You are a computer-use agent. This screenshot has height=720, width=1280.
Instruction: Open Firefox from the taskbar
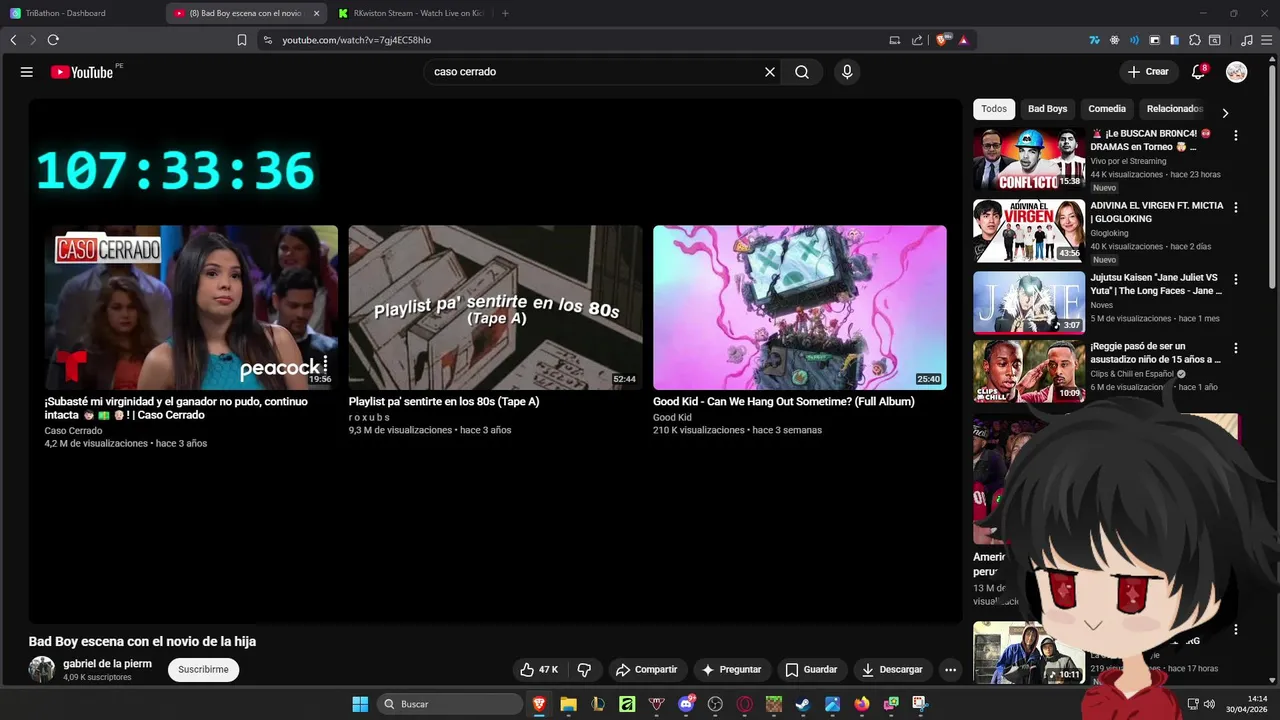tap(862, 704)
